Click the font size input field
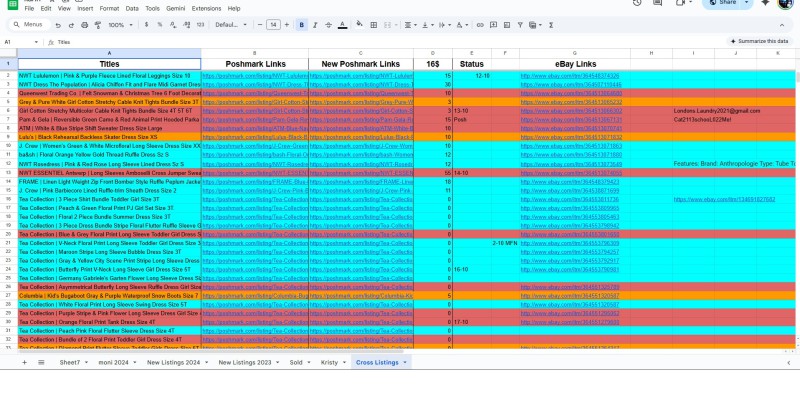Viewport: 800px width, 415px height. (x=274, y=24)
